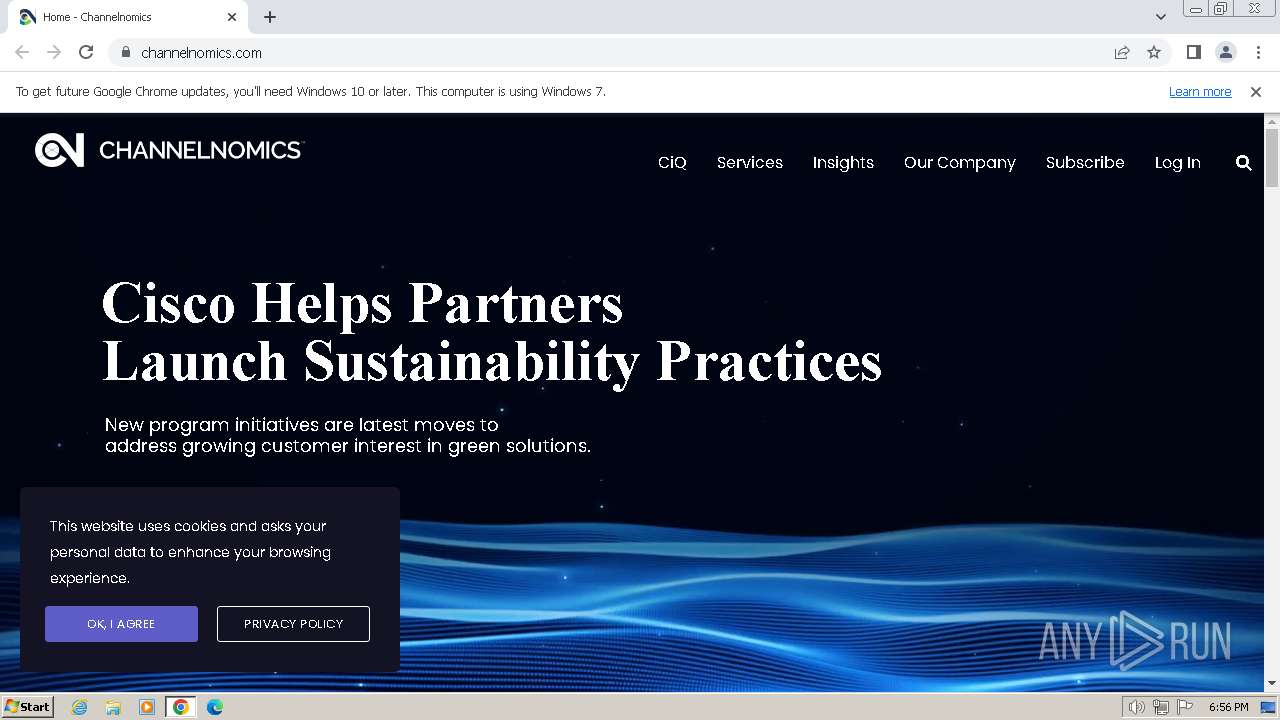Screen dimensions: 1280x720
Task: Open the Chrome profile avatar
Action: coord(1225,52)
